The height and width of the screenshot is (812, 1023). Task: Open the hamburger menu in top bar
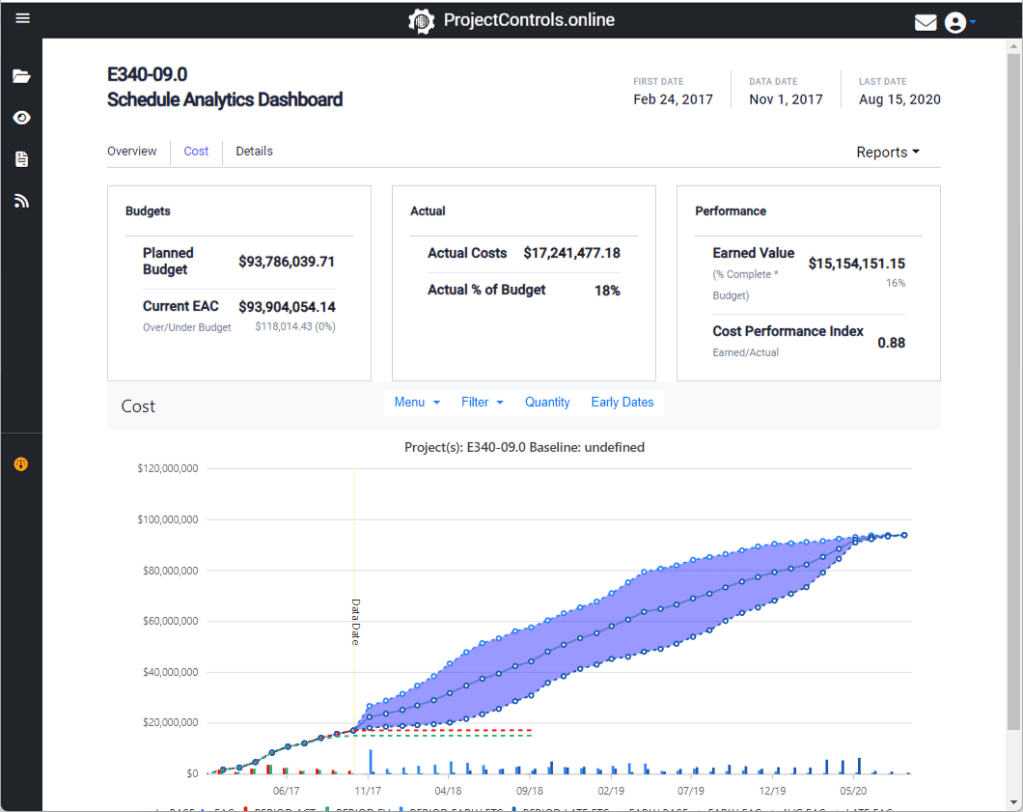pyautogui.click(x=22, y=19)
